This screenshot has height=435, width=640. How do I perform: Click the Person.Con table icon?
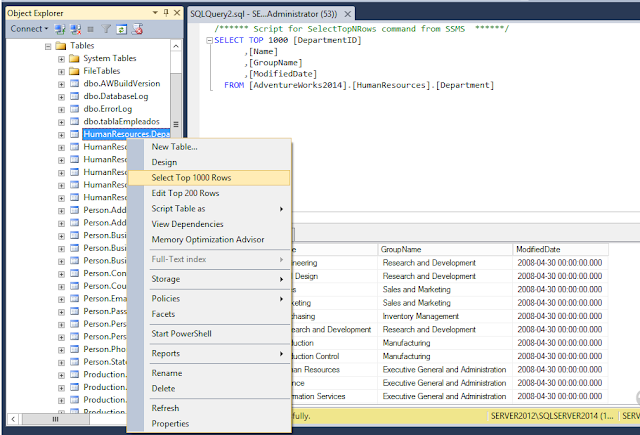click(x=74, y=273)
